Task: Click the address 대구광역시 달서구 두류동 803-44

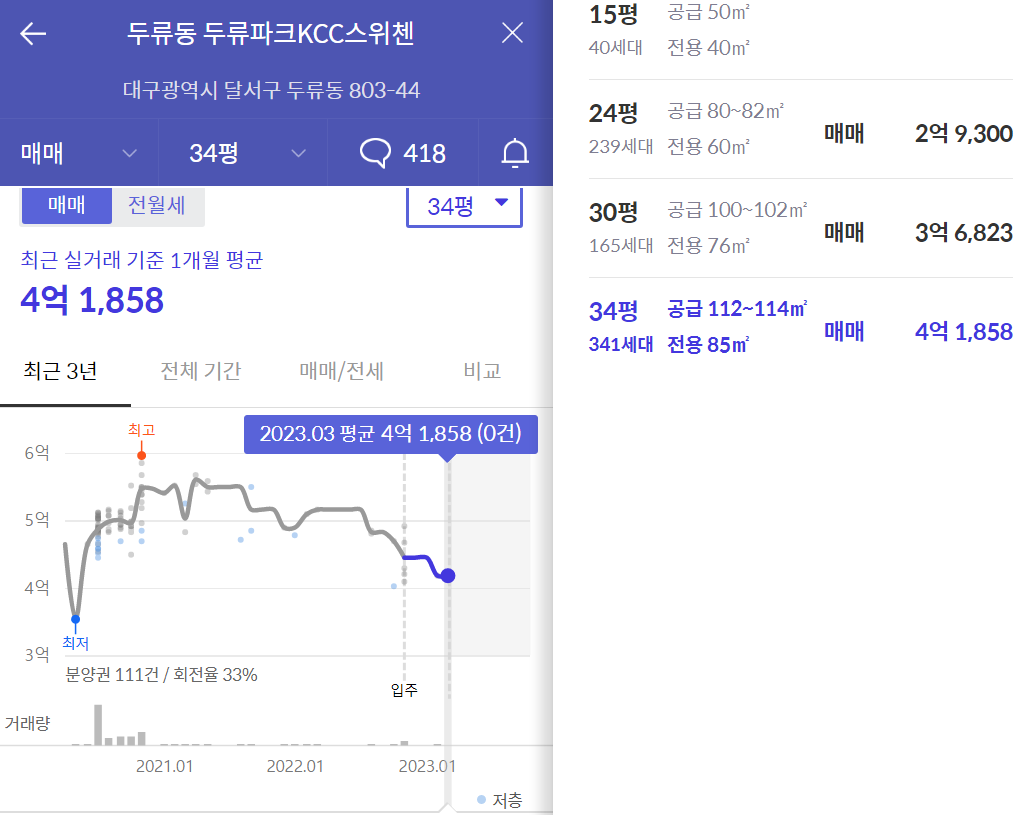Action: (271, 90)
